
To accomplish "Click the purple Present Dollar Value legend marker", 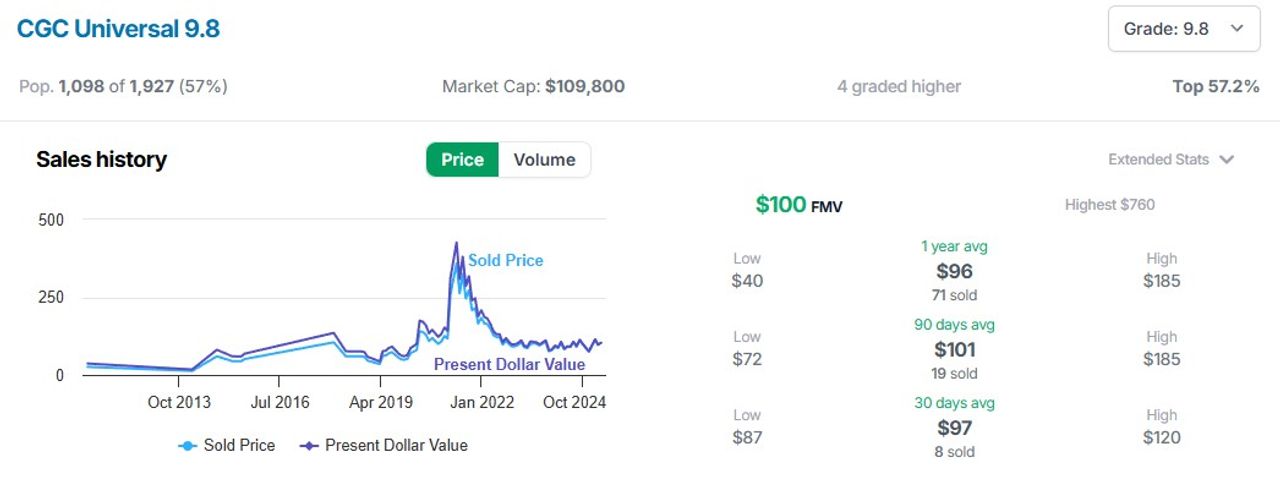I will click(x=309, y=446).
